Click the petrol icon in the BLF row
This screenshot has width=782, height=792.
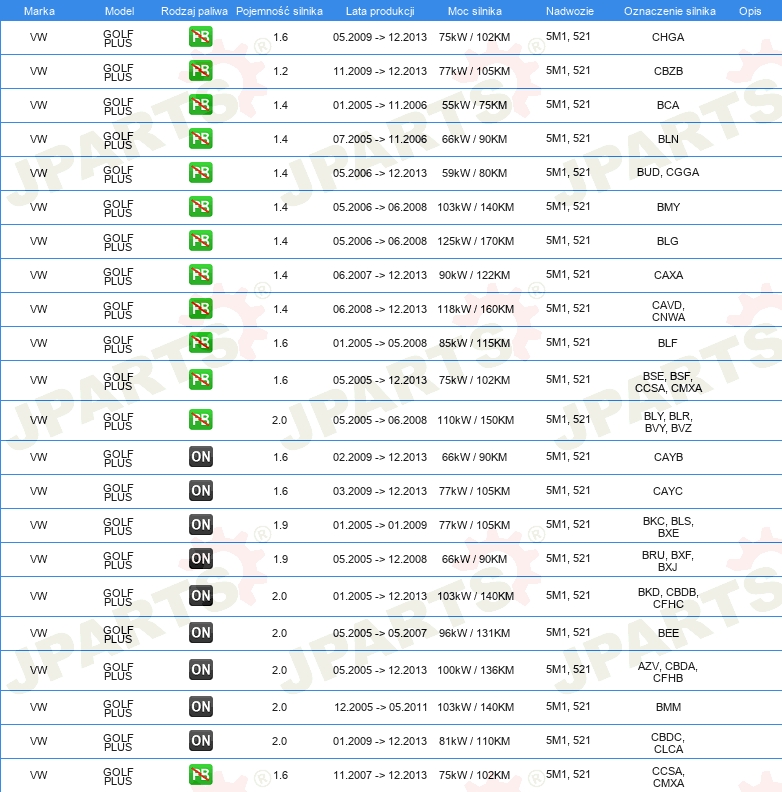[201, 342]
